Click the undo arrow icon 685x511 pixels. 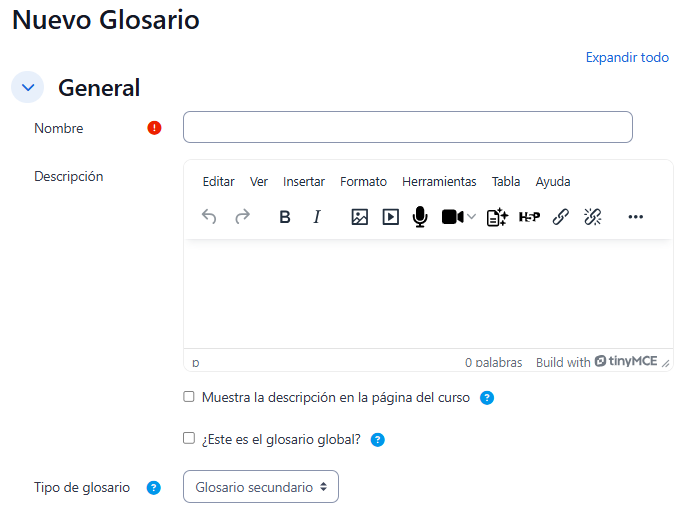pos(209,217)
